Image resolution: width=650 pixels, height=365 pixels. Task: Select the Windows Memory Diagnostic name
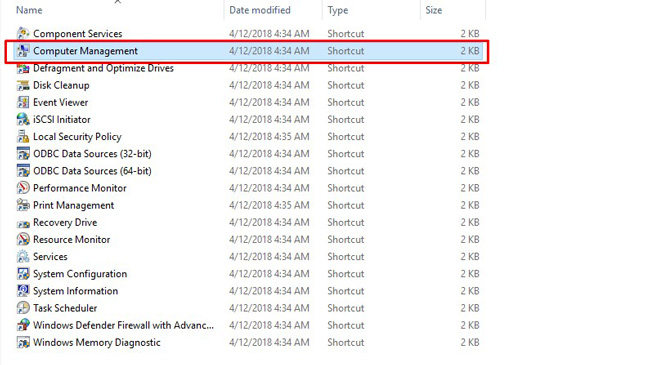pos(97,342)
